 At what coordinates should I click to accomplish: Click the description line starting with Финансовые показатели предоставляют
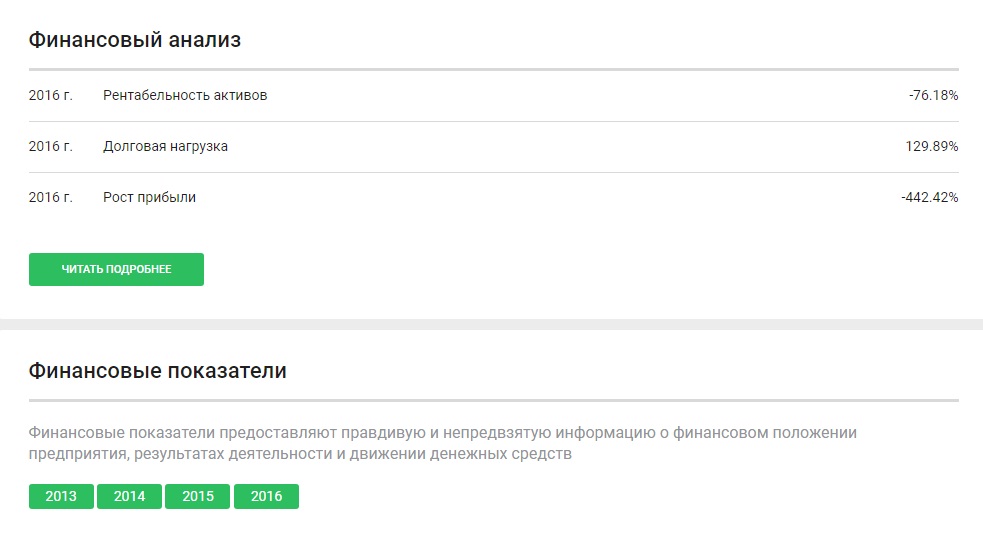point(443,433)
